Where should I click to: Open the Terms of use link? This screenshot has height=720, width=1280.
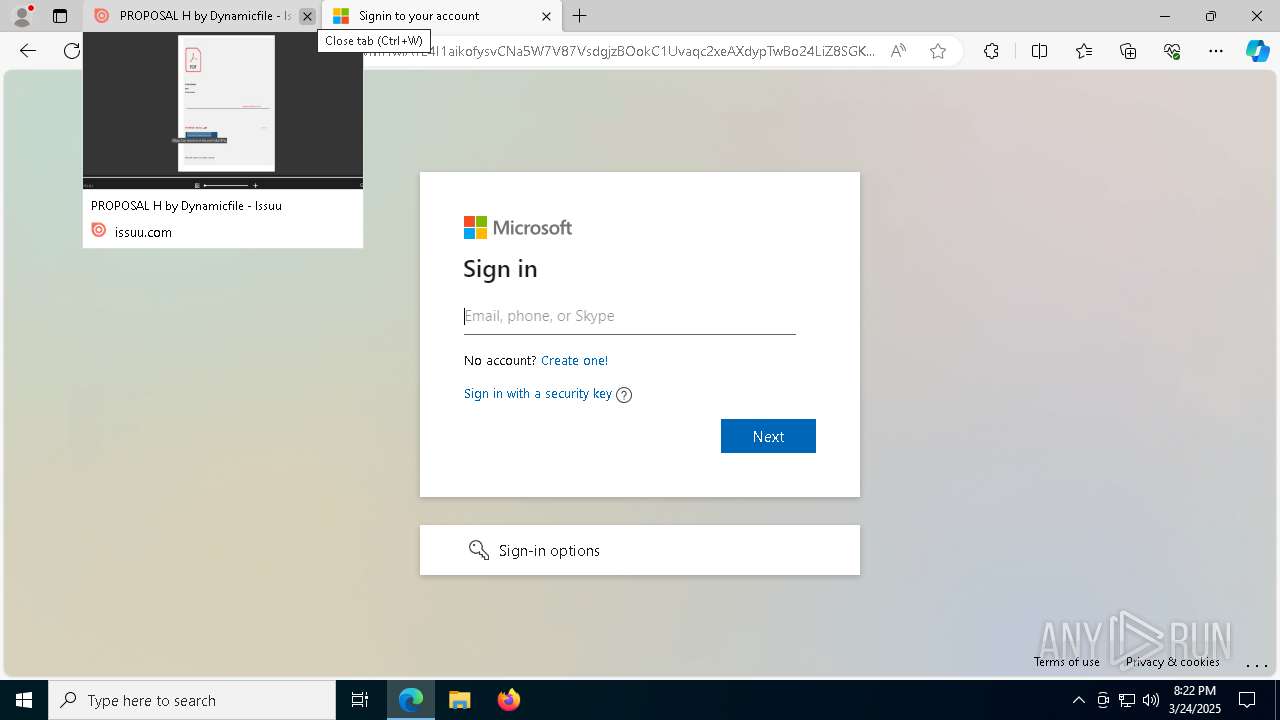pyautogui.click(x=1067, y=662)
